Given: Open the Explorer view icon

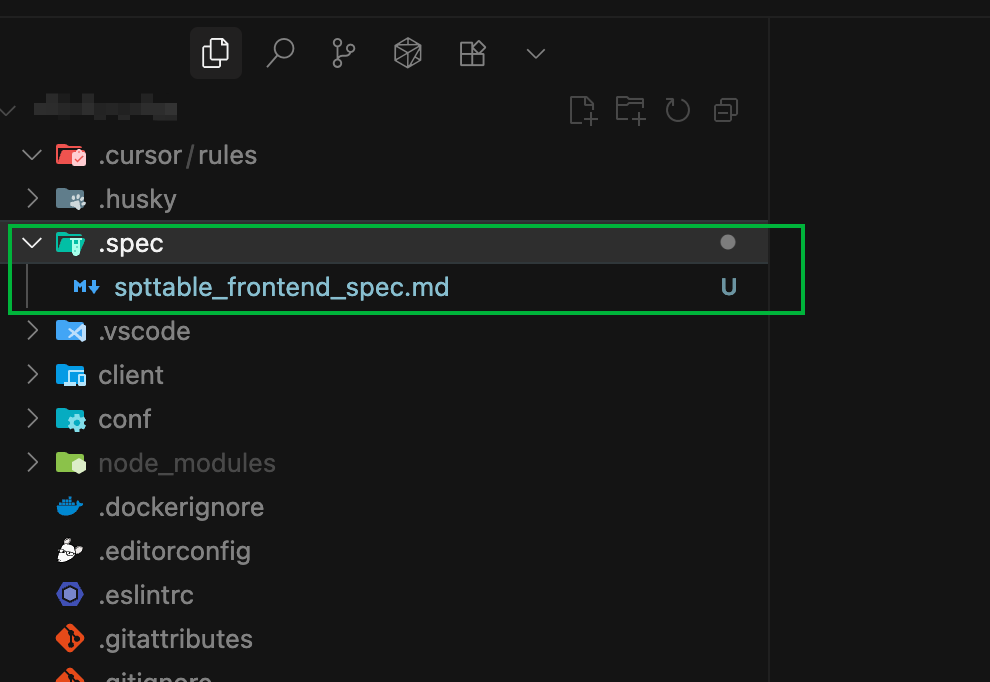Looking at the screenshot, I should click(x=215, y=53).
